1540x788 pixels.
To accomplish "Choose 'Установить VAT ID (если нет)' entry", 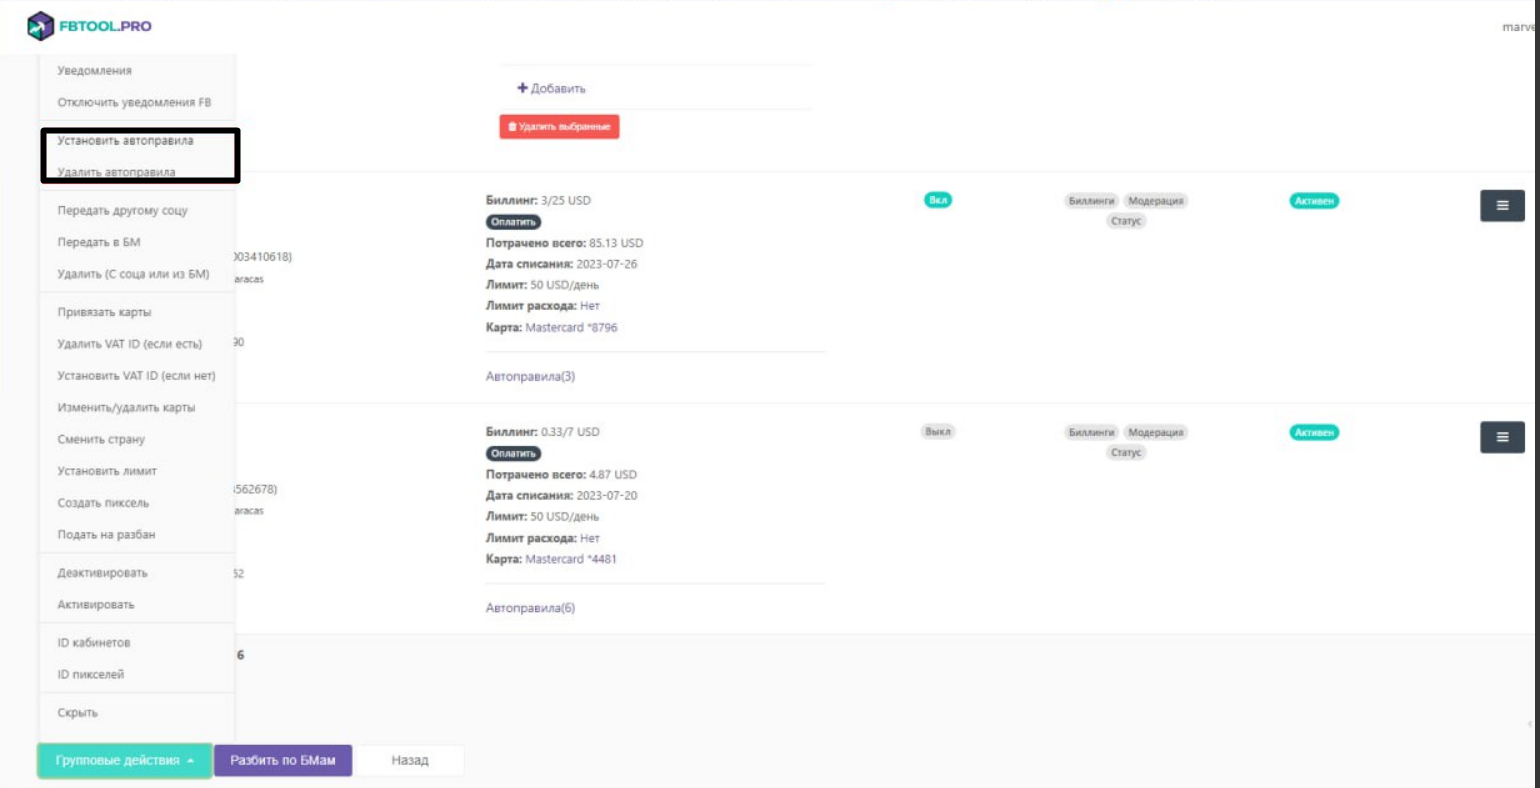I will (136, 376).
